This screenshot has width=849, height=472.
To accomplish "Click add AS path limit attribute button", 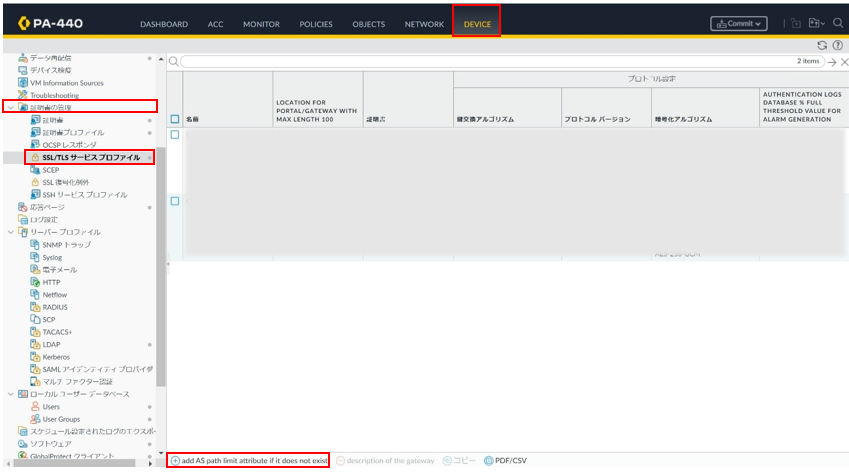I will click(248, 460).
